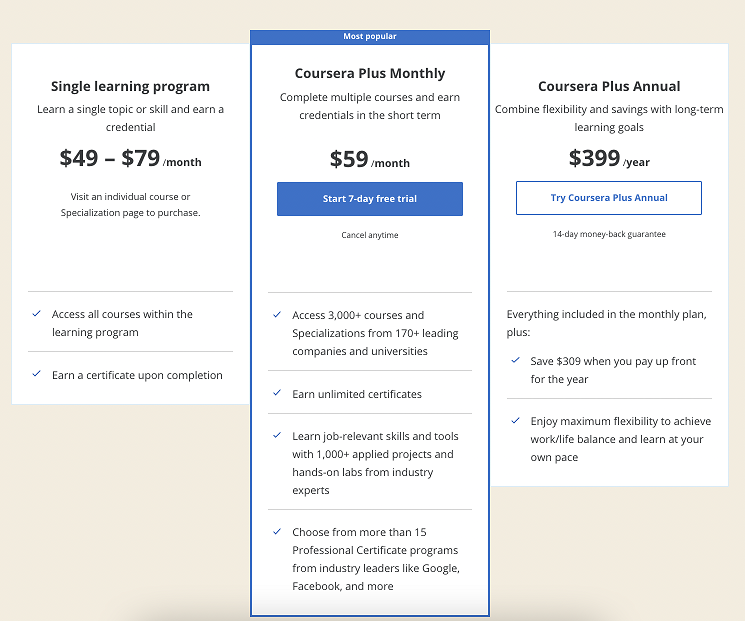Viewport: 745px width, 621px height.
Task: Click the Single learning program heading
Action: [x=130, y=86]
